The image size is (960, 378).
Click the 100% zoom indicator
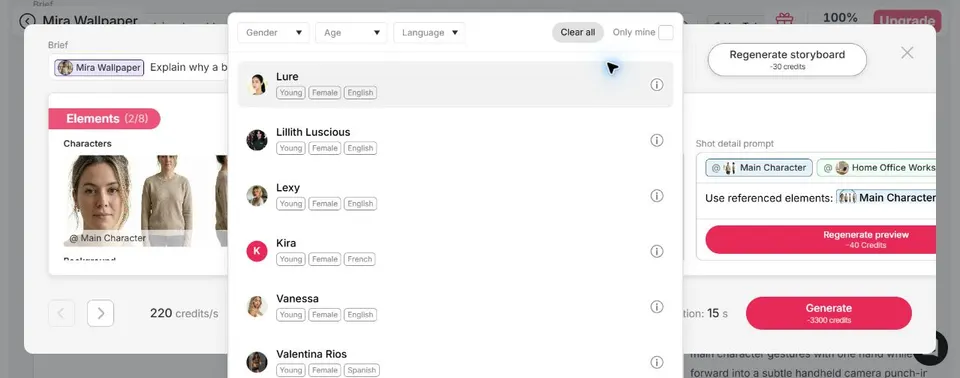pyautogui.click(x=840, y=18)
